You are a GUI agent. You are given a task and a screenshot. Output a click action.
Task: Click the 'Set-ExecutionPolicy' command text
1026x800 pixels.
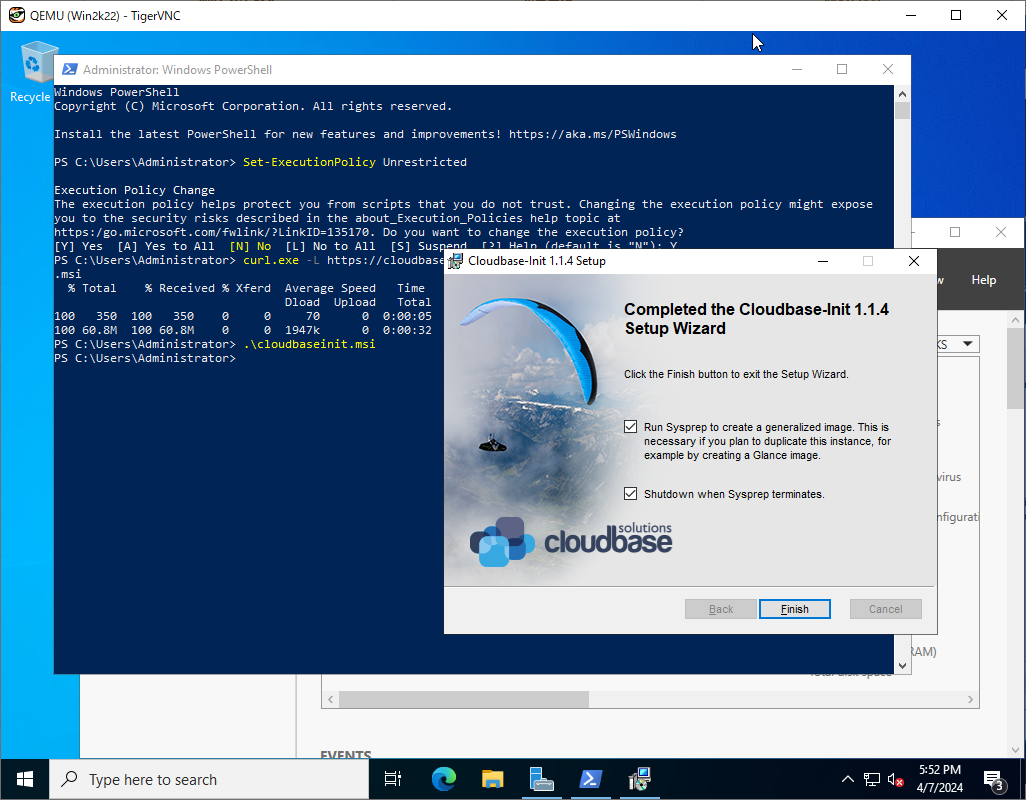tap(310, 162)
